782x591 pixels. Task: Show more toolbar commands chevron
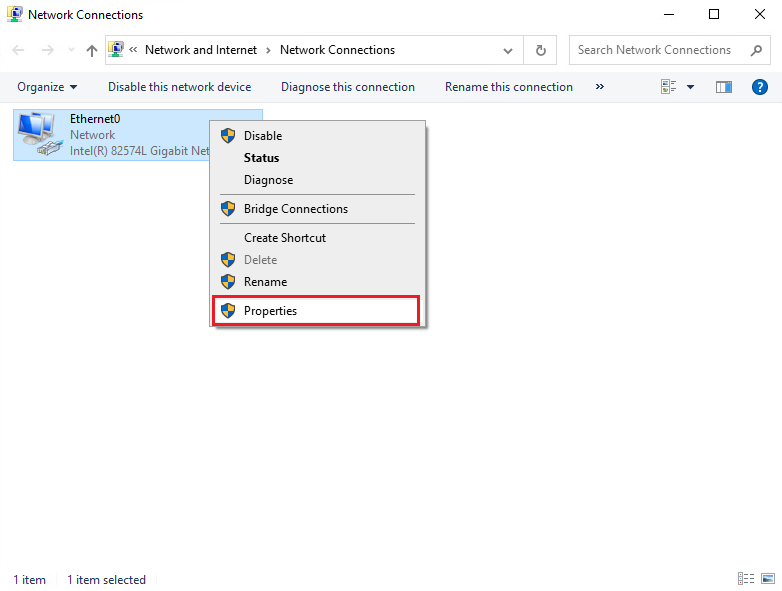(600, 87)
